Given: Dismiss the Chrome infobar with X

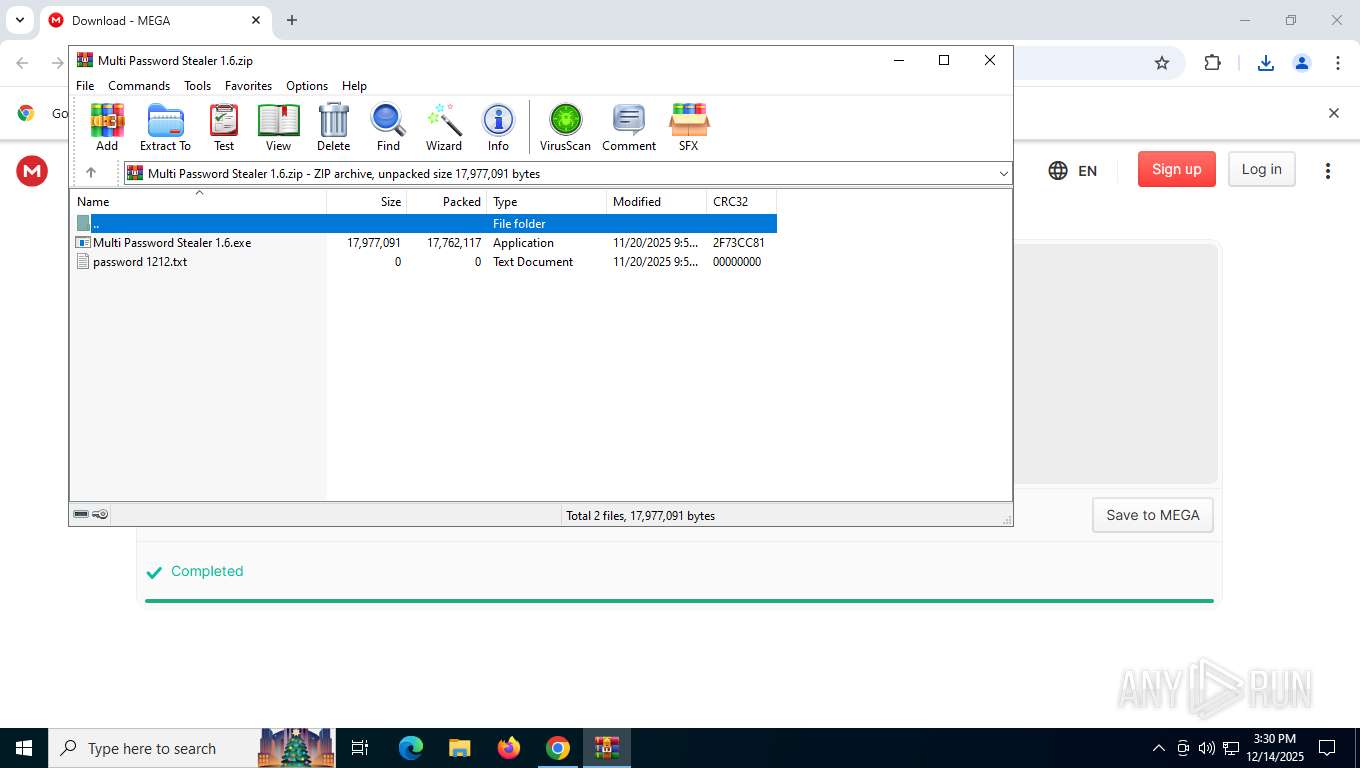Looking at the screenshot, I should pos(1333,113).
